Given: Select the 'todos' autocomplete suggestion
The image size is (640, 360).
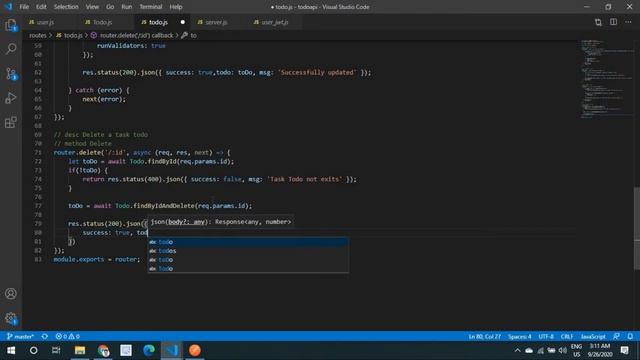Looking at the screenshot, I should (248, 251).
